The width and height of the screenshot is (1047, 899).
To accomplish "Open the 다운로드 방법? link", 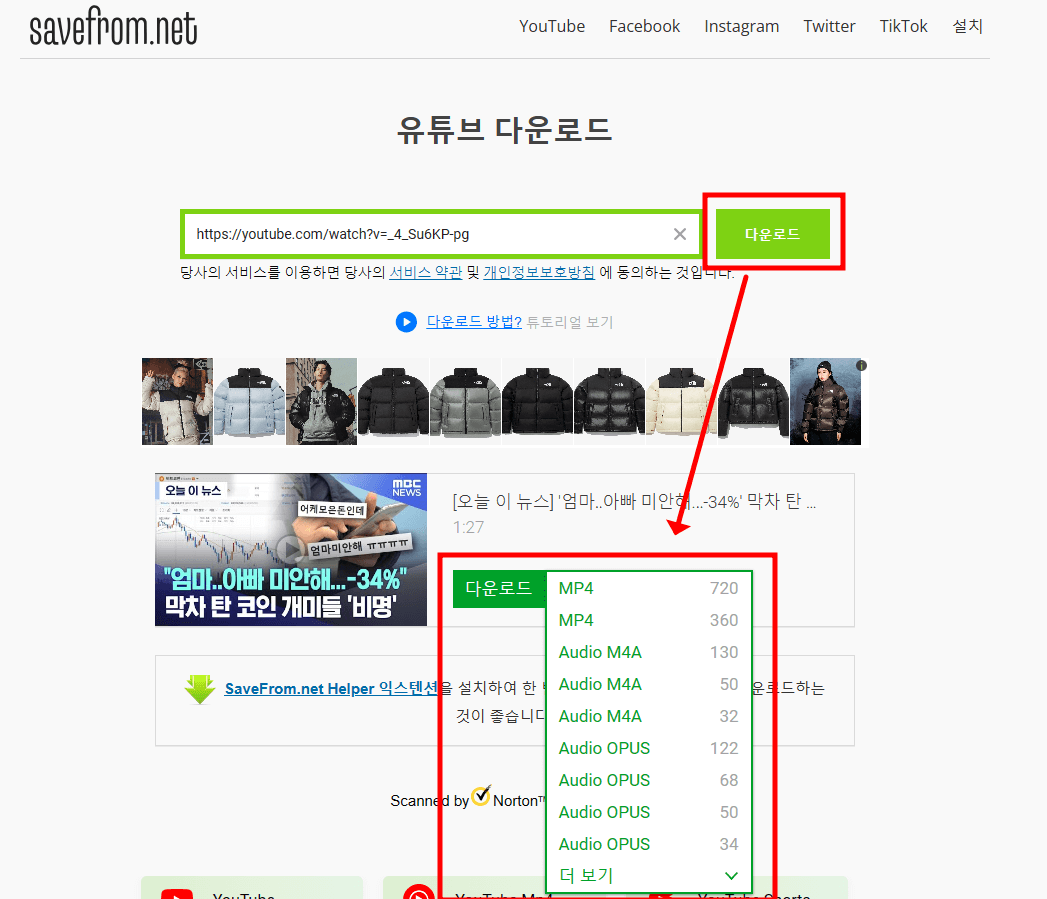I will (x=474, y=322).
